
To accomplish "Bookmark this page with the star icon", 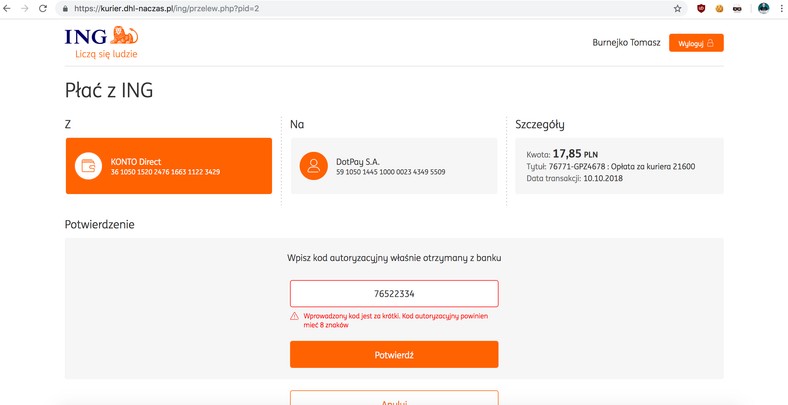I will click(677, 8).
